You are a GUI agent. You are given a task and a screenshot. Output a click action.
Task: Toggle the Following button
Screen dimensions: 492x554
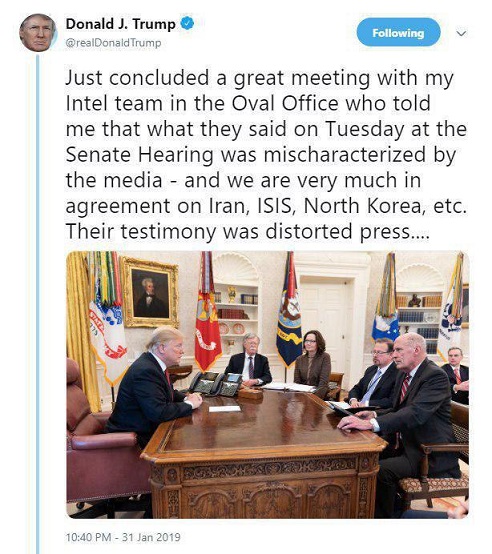[x=398, y=33]
